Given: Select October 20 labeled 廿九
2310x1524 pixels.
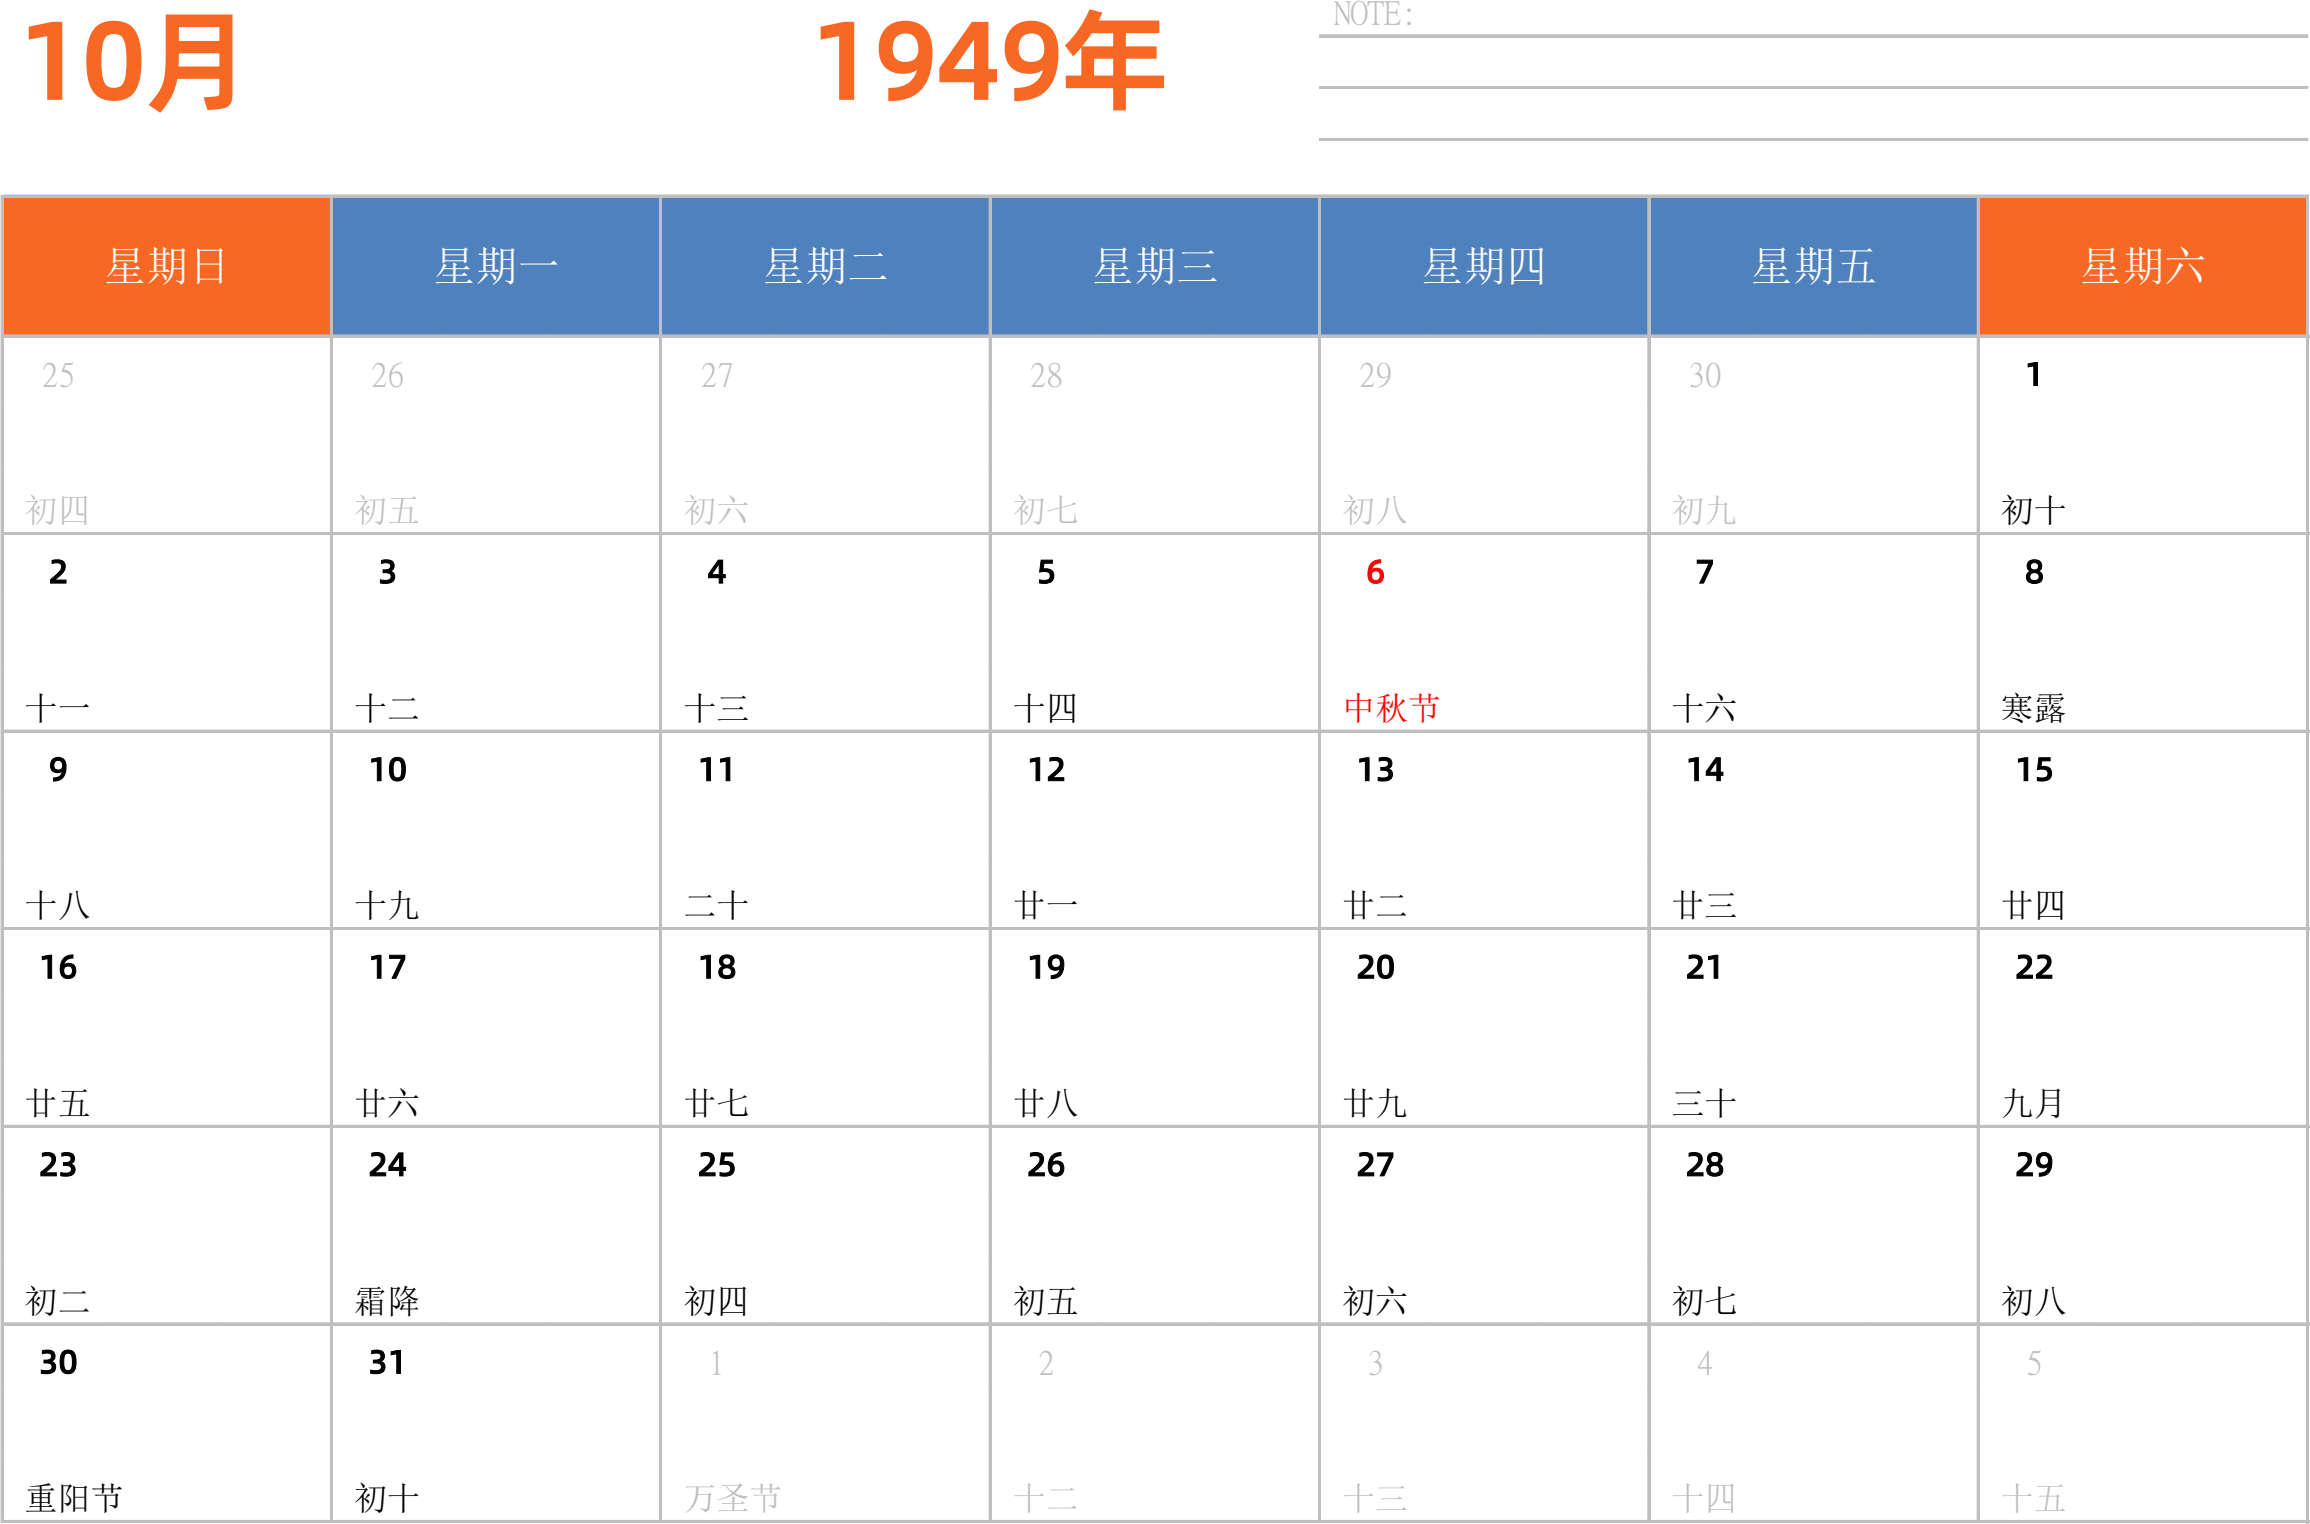Looking at the screenshot, I should click(1483, 1028).
